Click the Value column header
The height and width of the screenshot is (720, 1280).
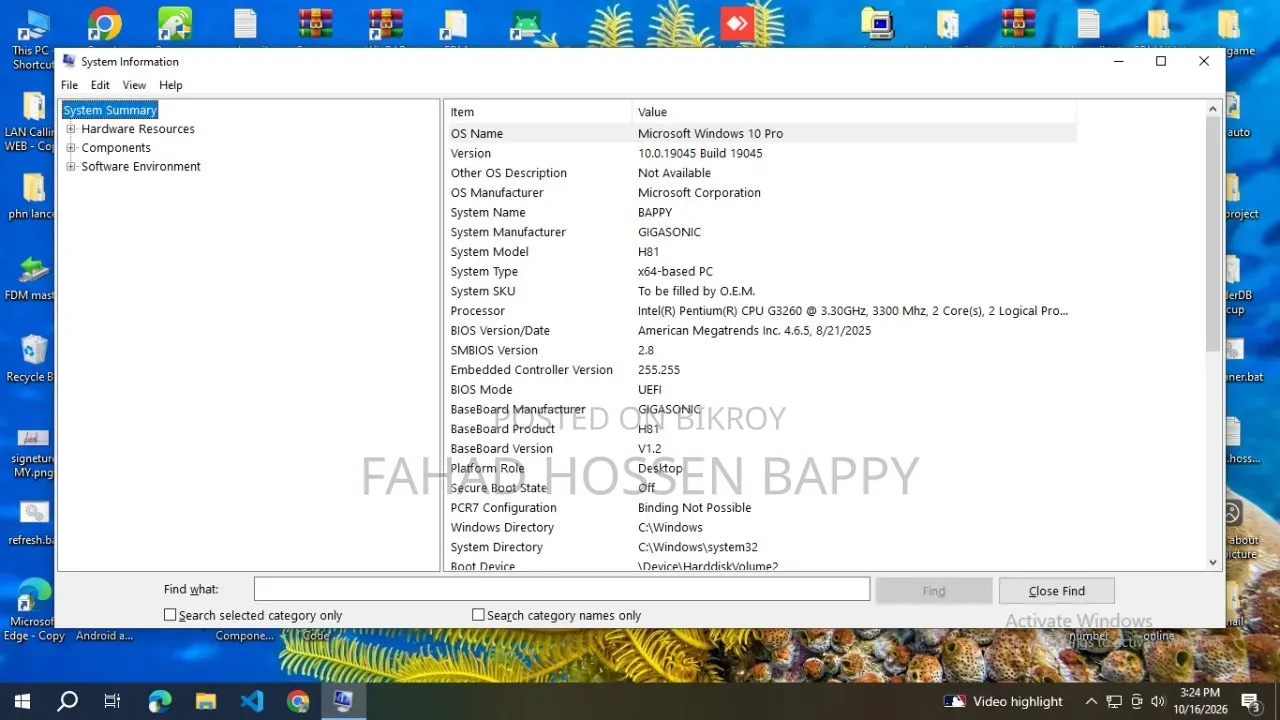coord(854,112)
